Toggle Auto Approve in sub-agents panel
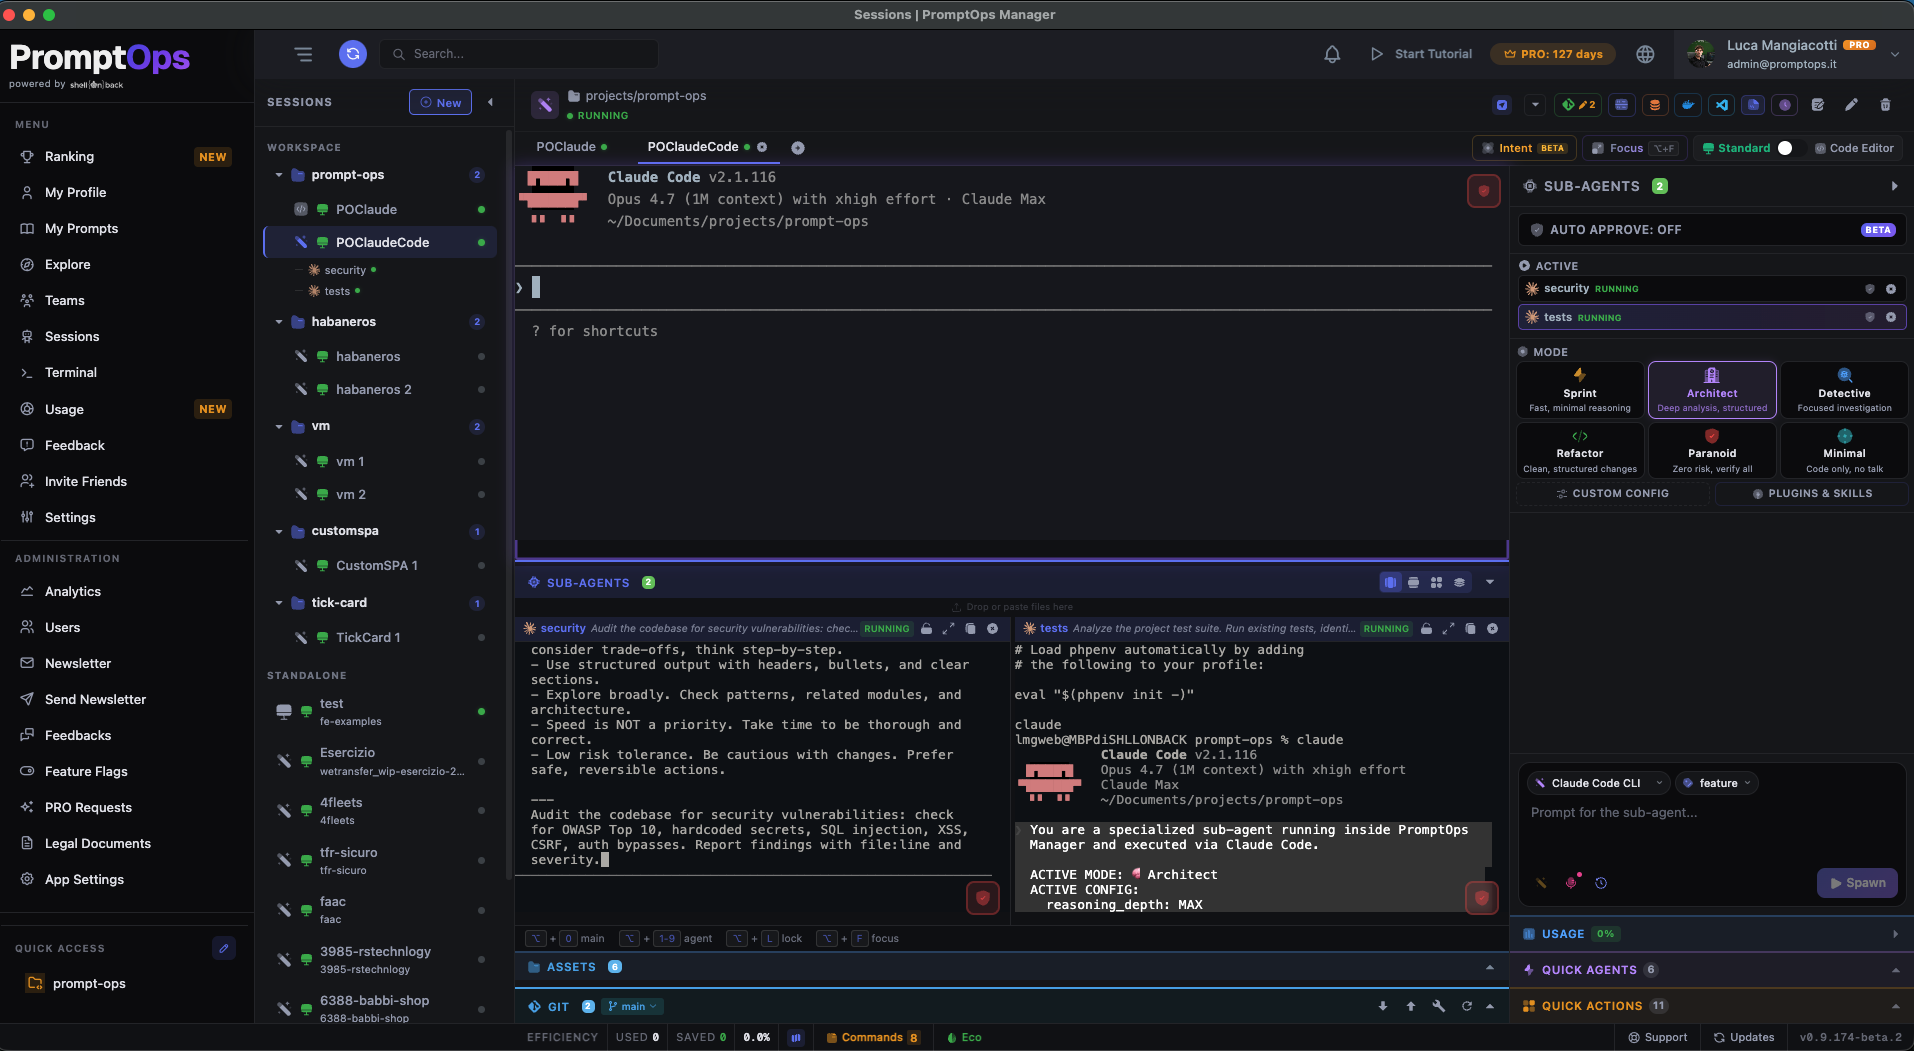Image resolution: width=1914 pixels, height=1051 pixels. coord(1711,230)
